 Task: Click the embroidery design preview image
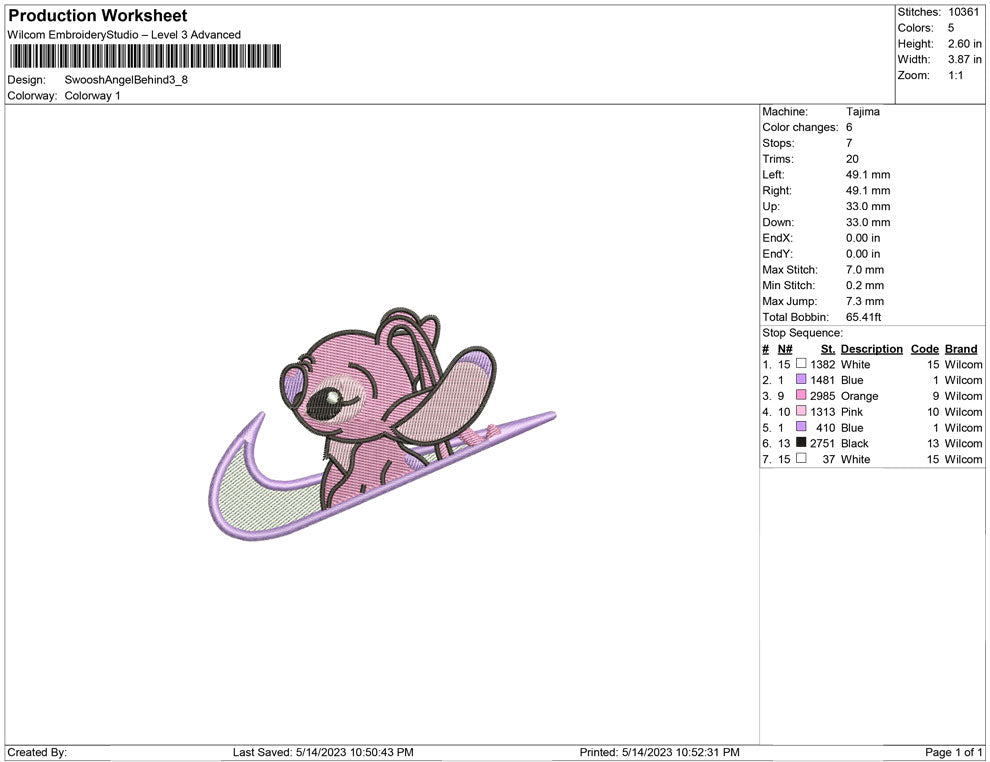(x=382, y=424)
